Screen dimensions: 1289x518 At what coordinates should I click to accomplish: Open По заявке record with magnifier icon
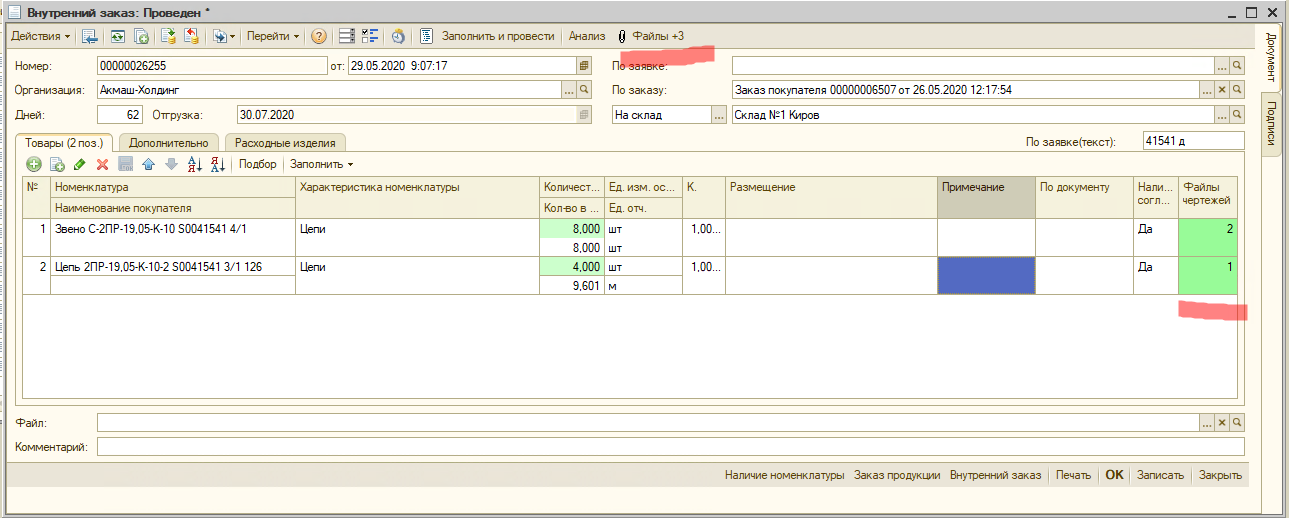[1237, 65]
